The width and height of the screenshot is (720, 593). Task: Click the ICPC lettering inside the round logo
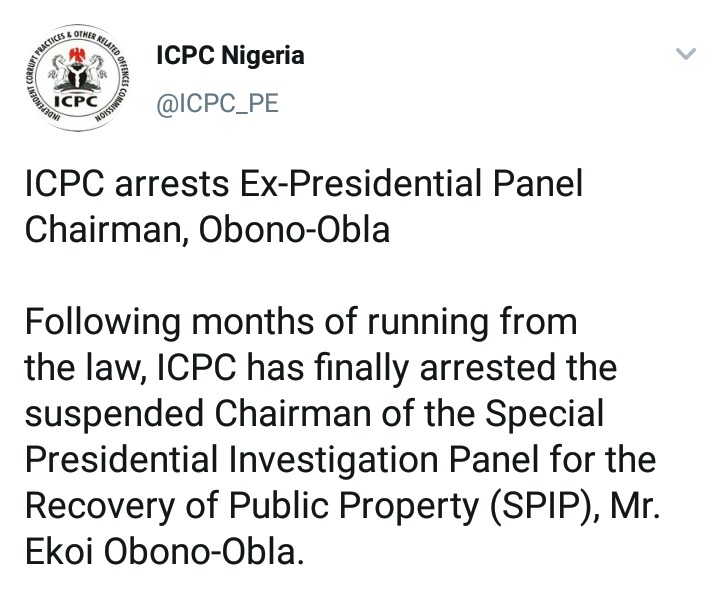(75, 103)
